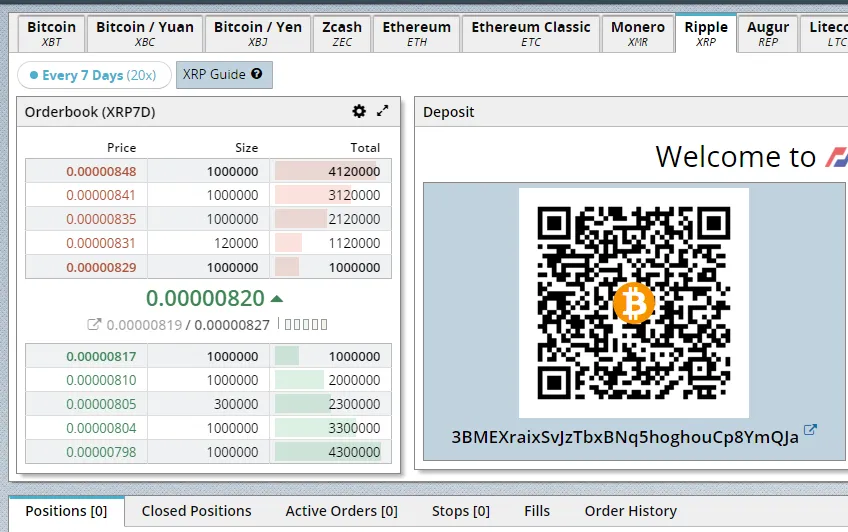Click bid price 0.00000805
Image resolution: width=848 pixels, height=532 pixels.
(101, 404)
